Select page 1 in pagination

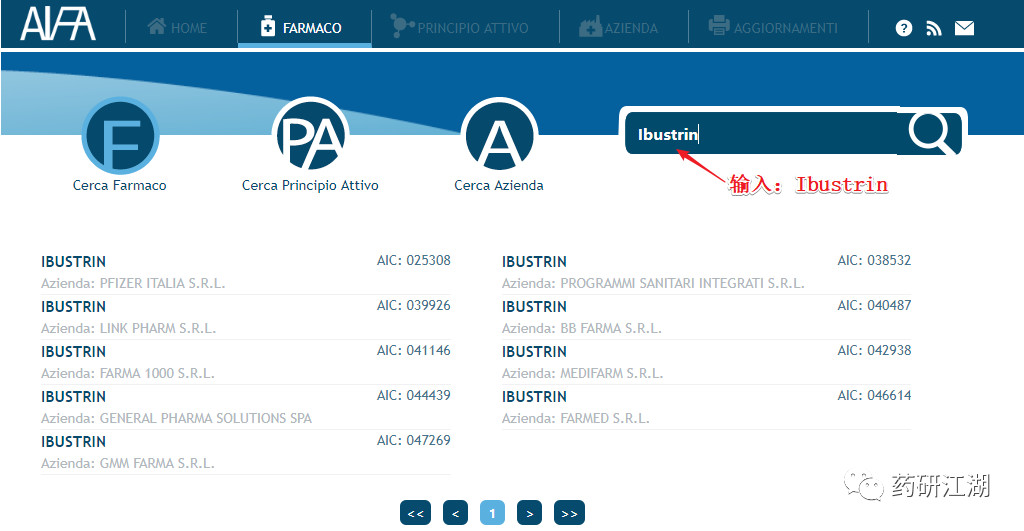[x=492, y=513]
